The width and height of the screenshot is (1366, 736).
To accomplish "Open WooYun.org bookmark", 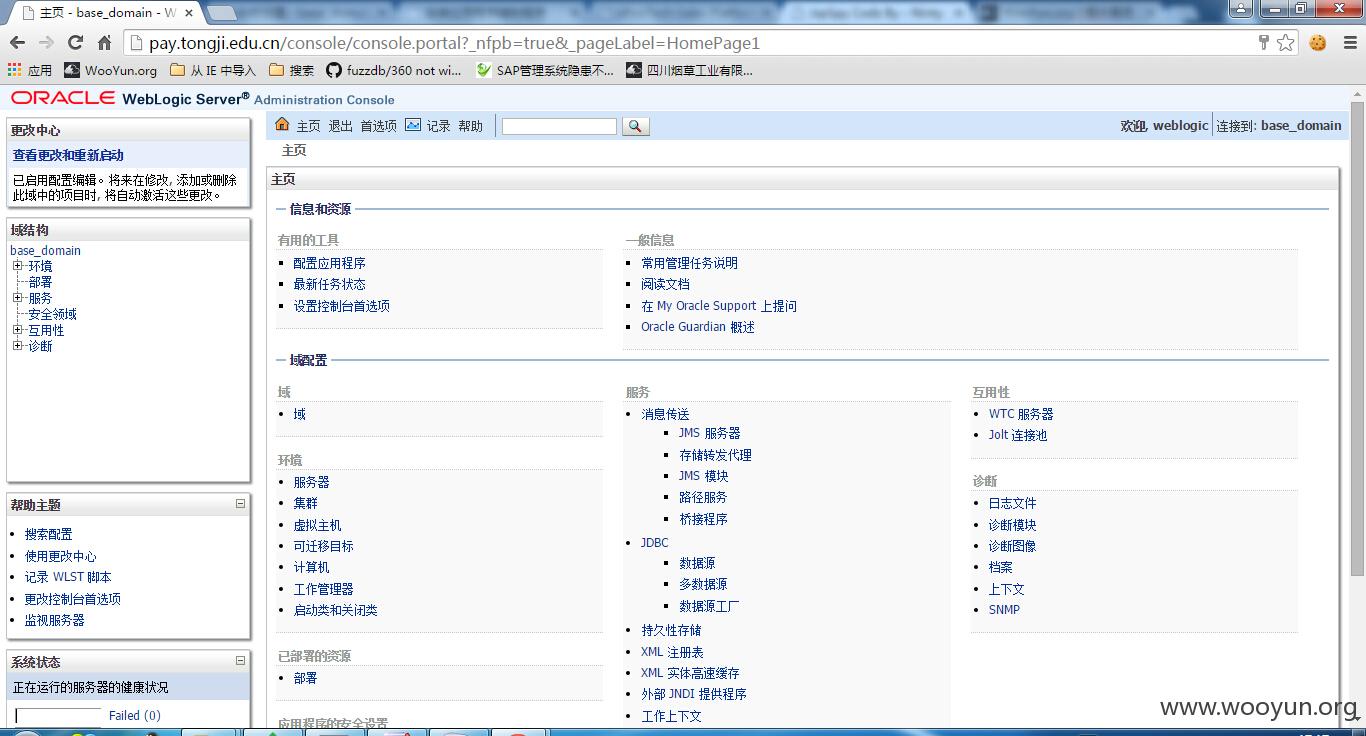I will [x=110, y=70].
